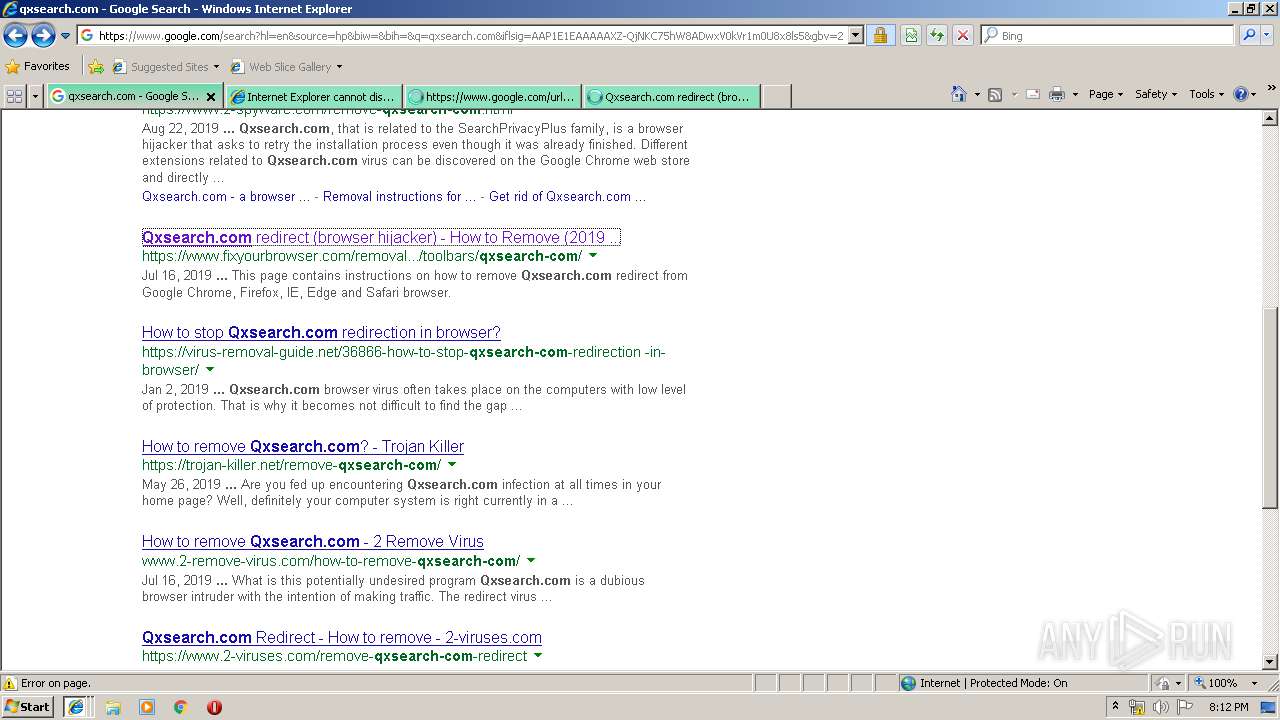1280x720 pixels.
Task: Expand the address bar history dropdown
Action: click(856, 36)
